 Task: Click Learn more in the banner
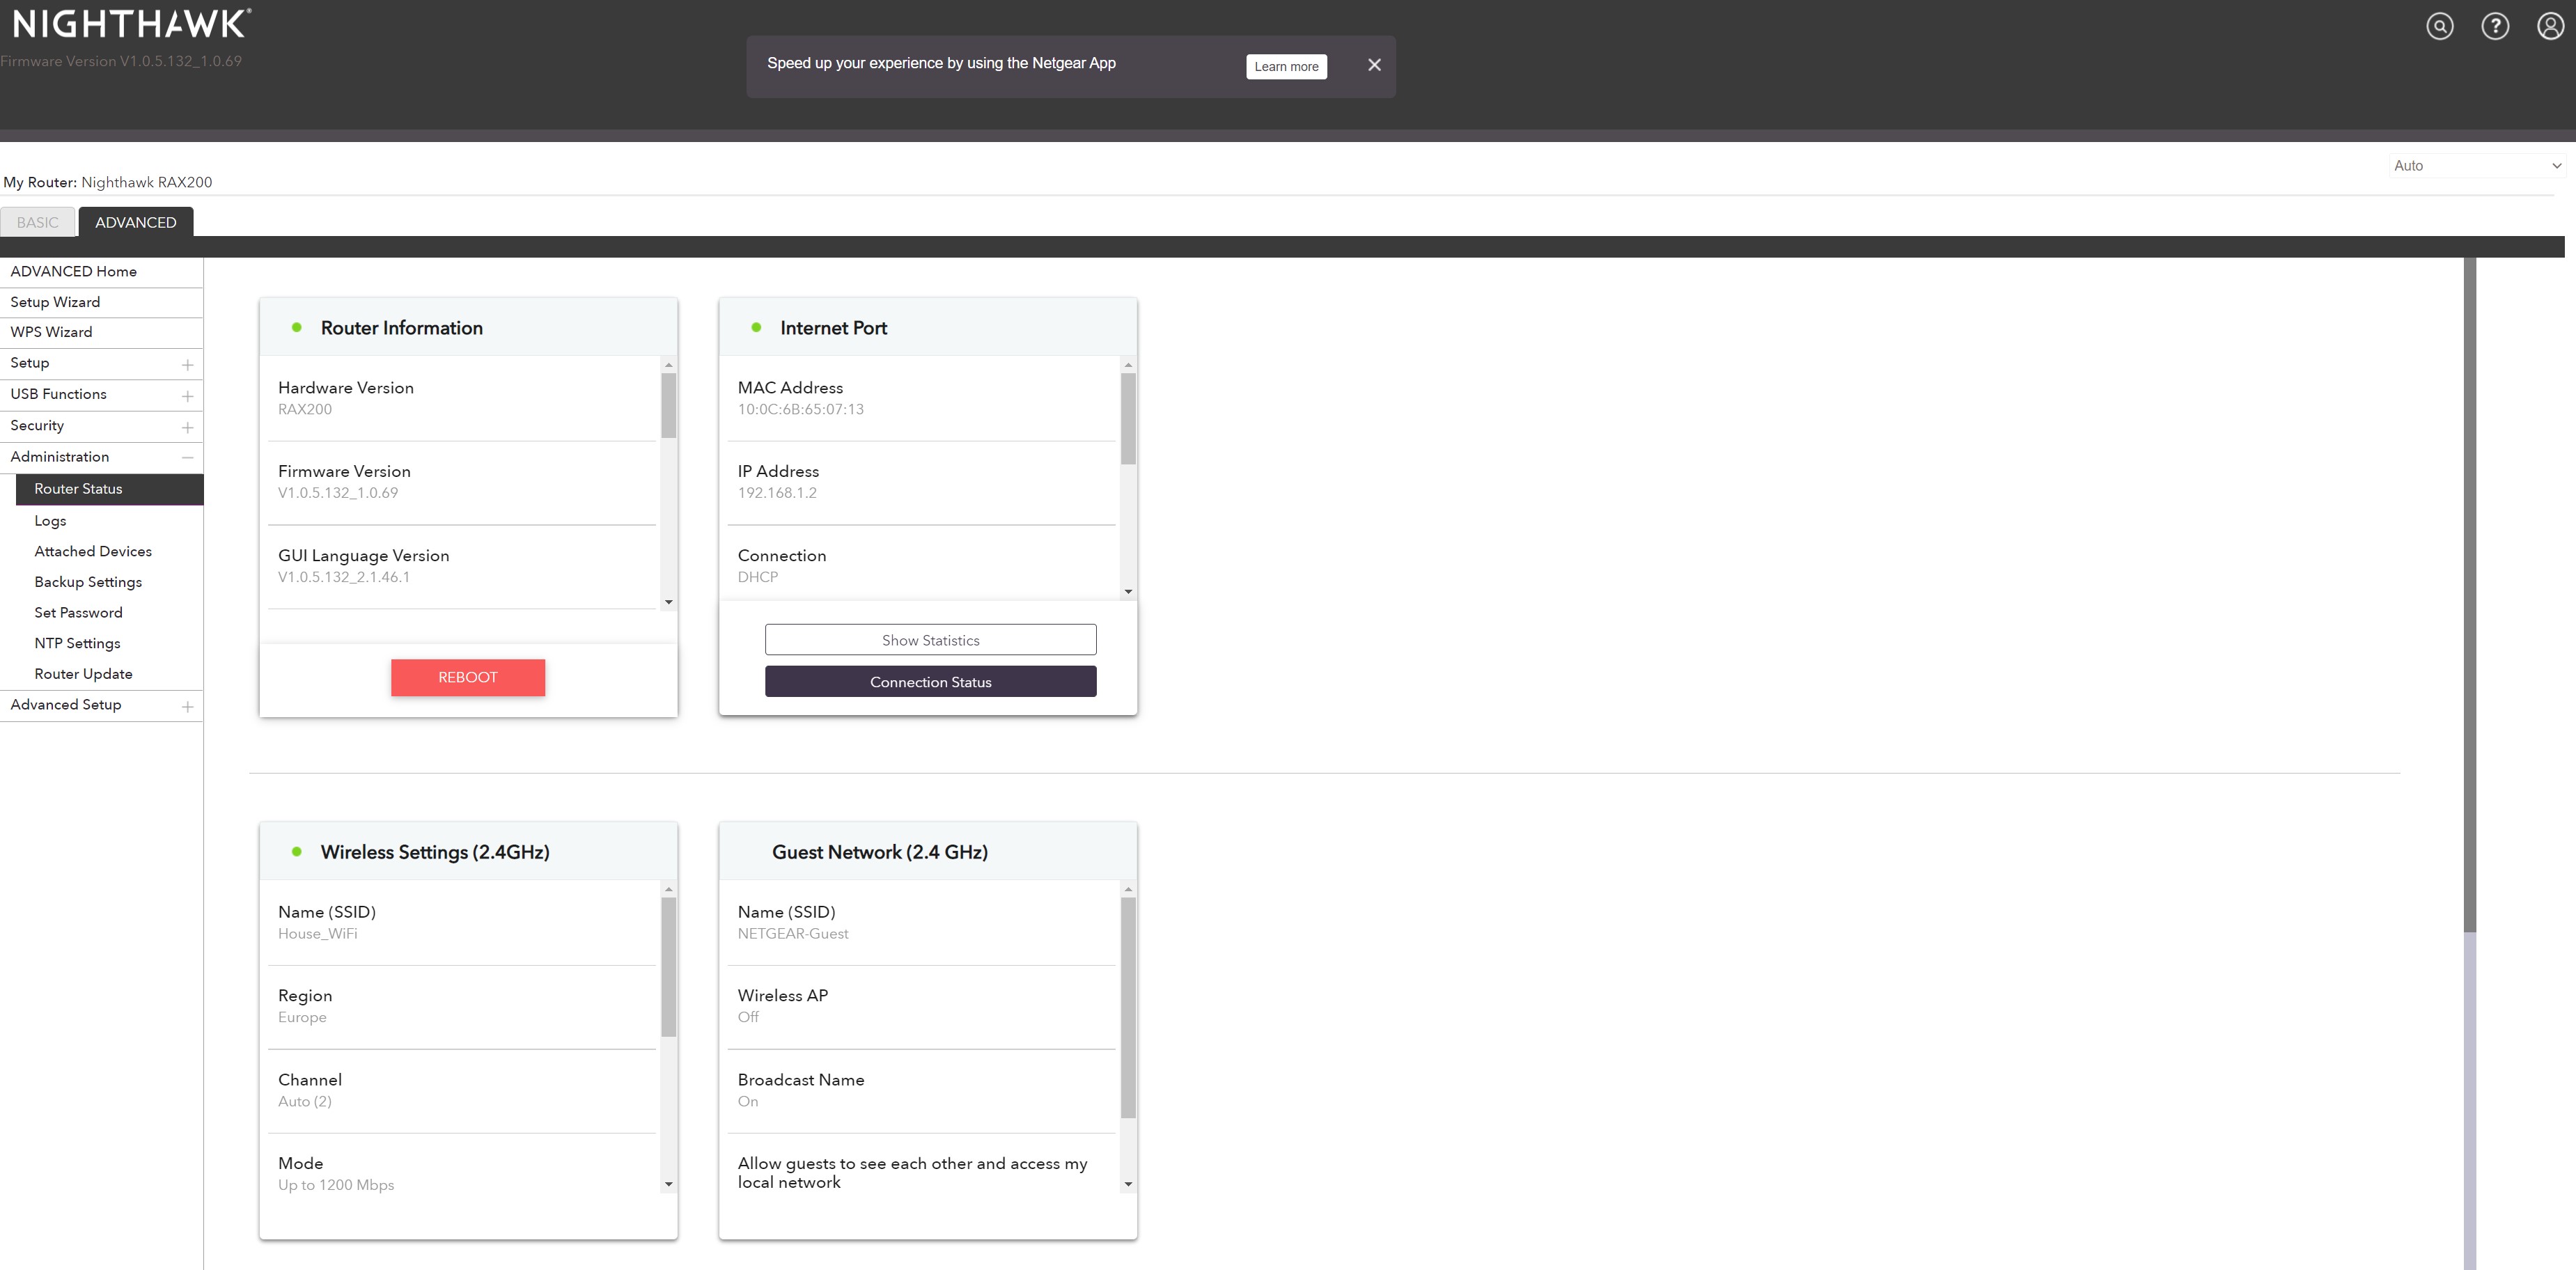click(x=1286, y=66)
